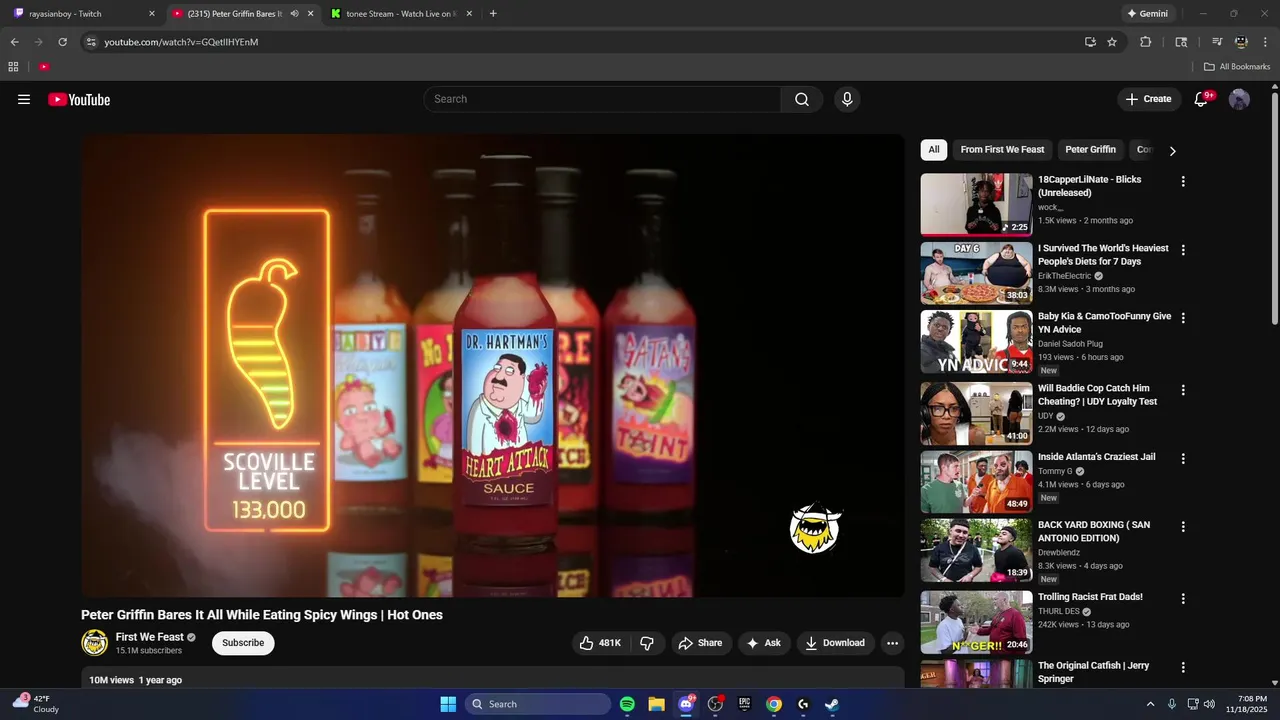
Task: Open the Windows Start menu
Action: (448, 704)
